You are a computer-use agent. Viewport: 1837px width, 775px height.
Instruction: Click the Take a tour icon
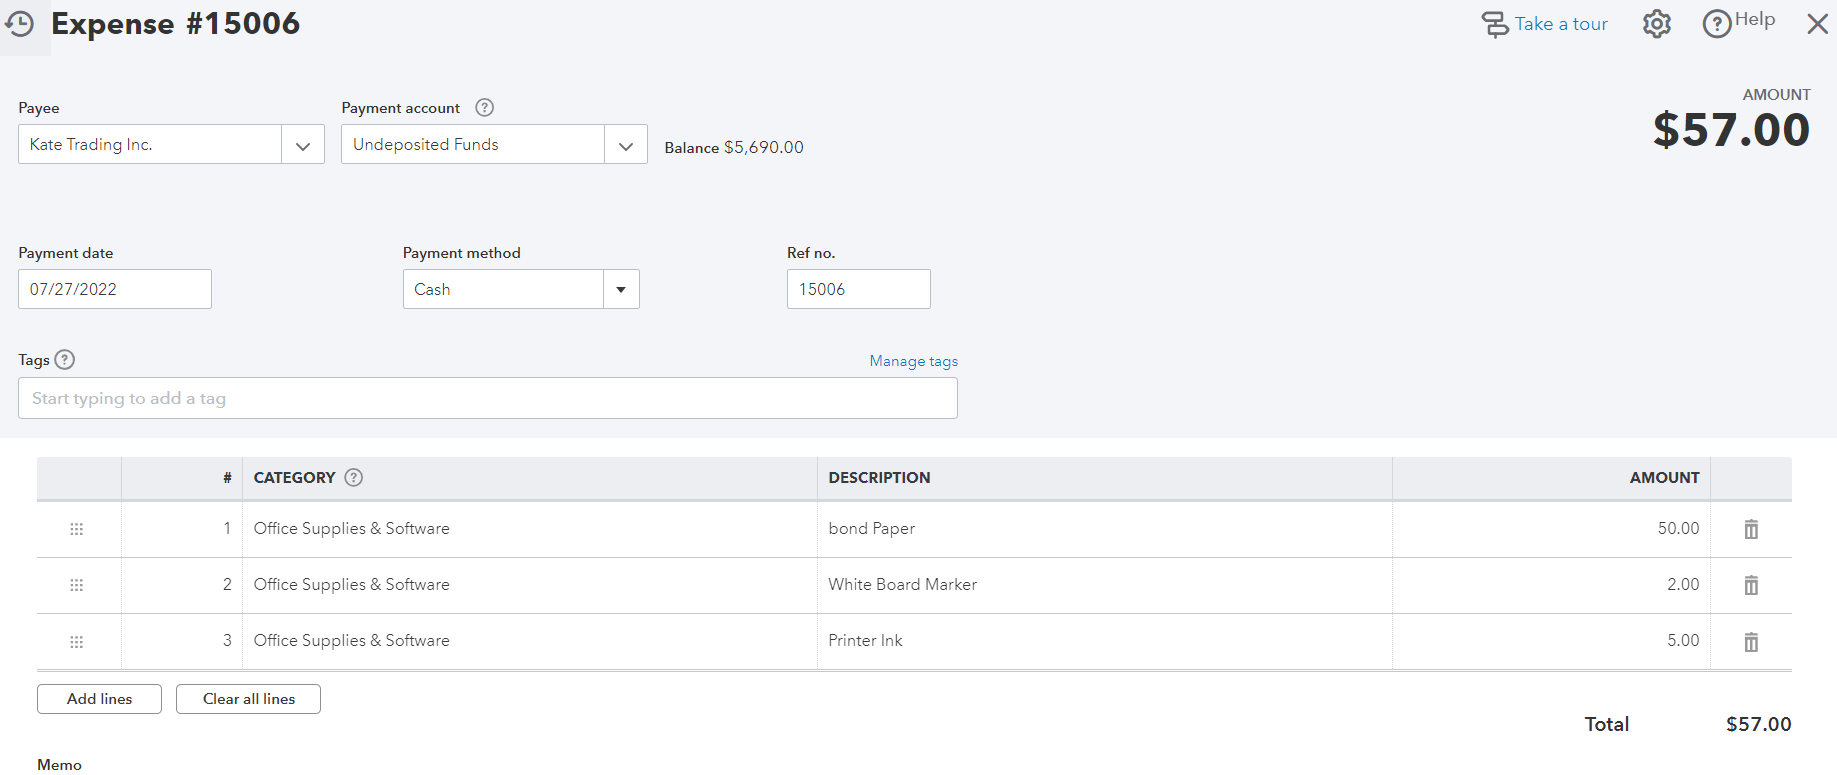[1494, 24]
